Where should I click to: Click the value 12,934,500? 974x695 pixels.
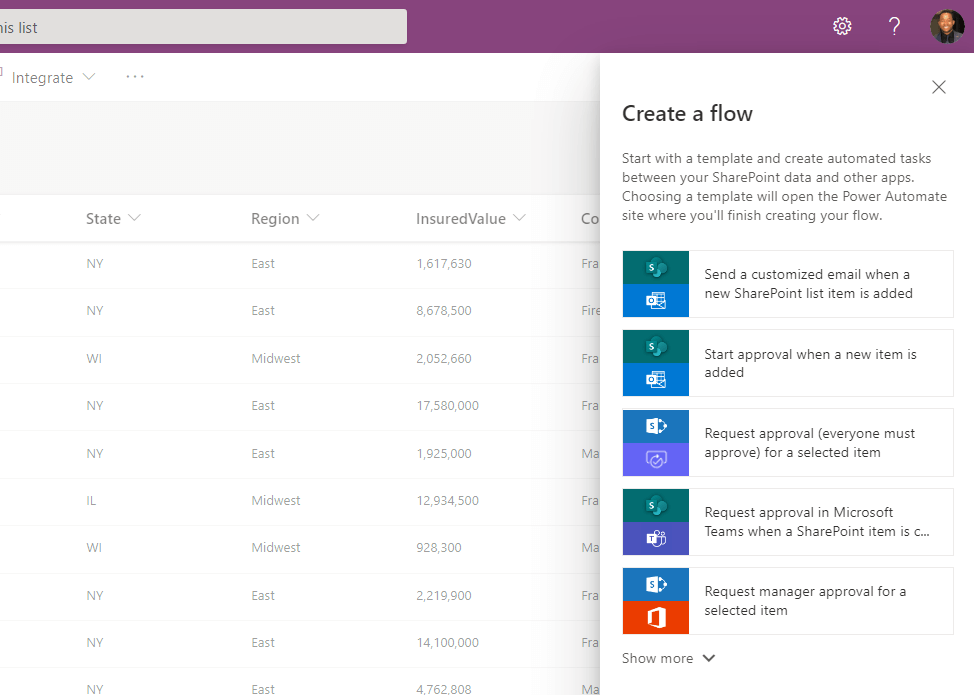[447, 501]
